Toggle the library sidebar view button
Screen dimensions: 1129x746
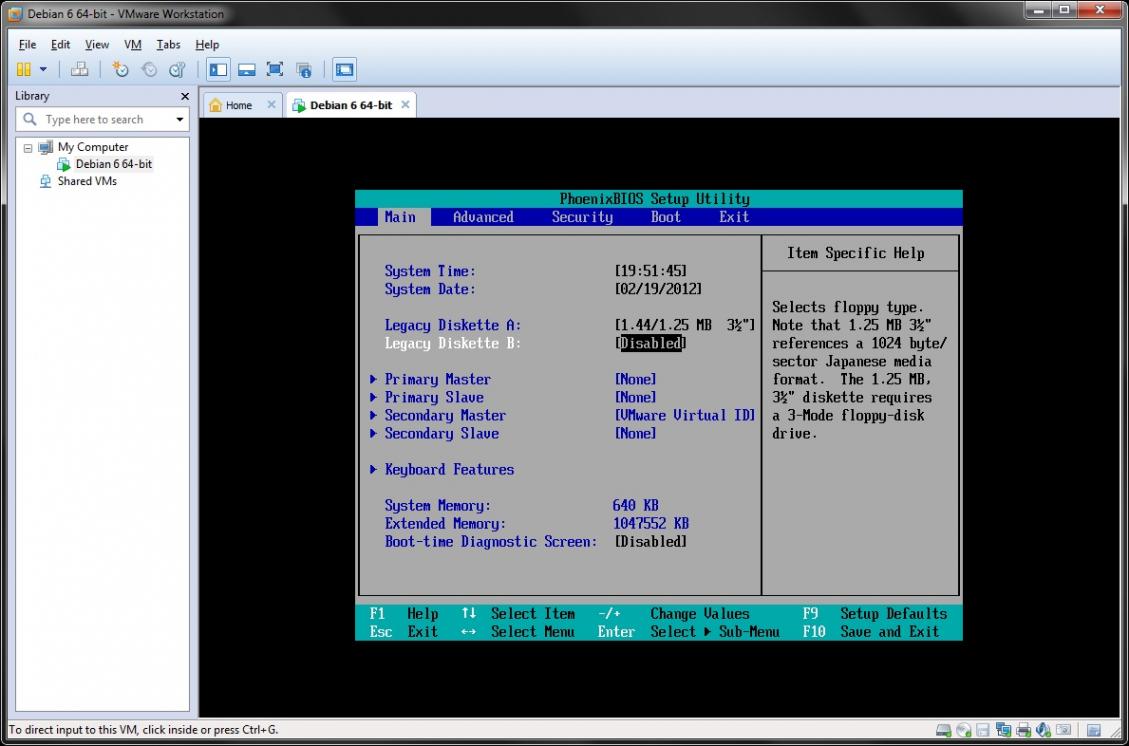218,69
